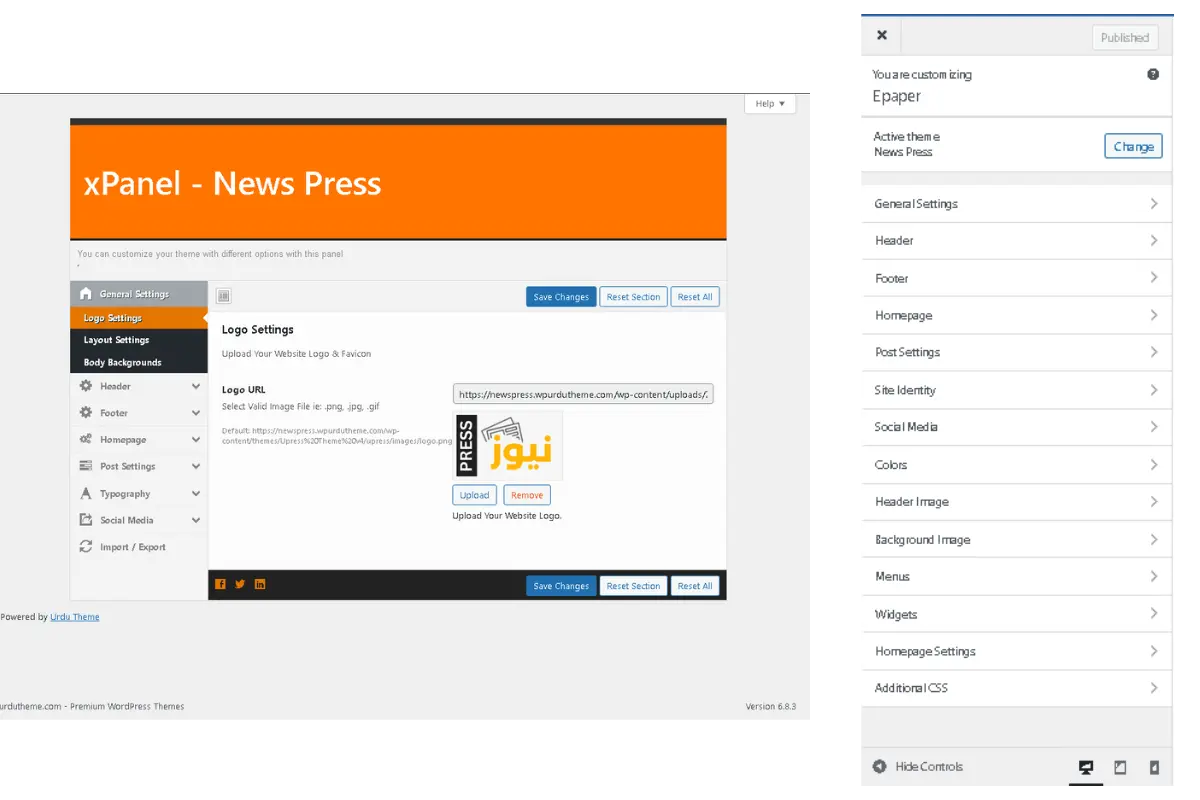The image size is (1200, 800).
Task: Click the expand-all options icon beside Save Changes
Action: point(223,296)
